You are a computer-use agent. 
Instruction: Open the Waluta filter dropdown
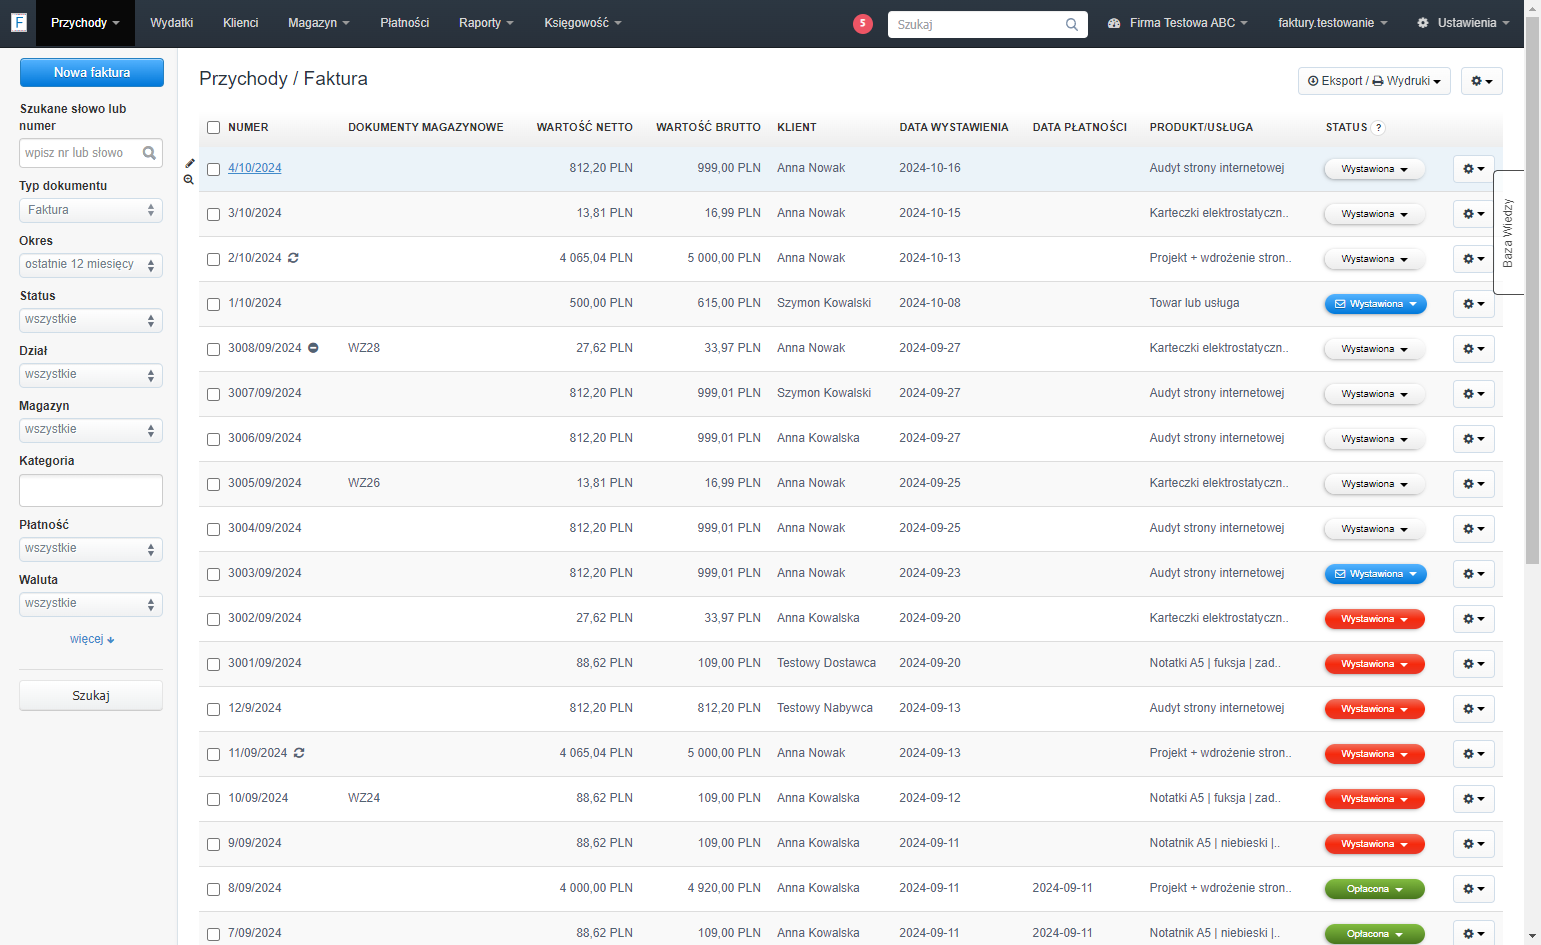point(91,604)
